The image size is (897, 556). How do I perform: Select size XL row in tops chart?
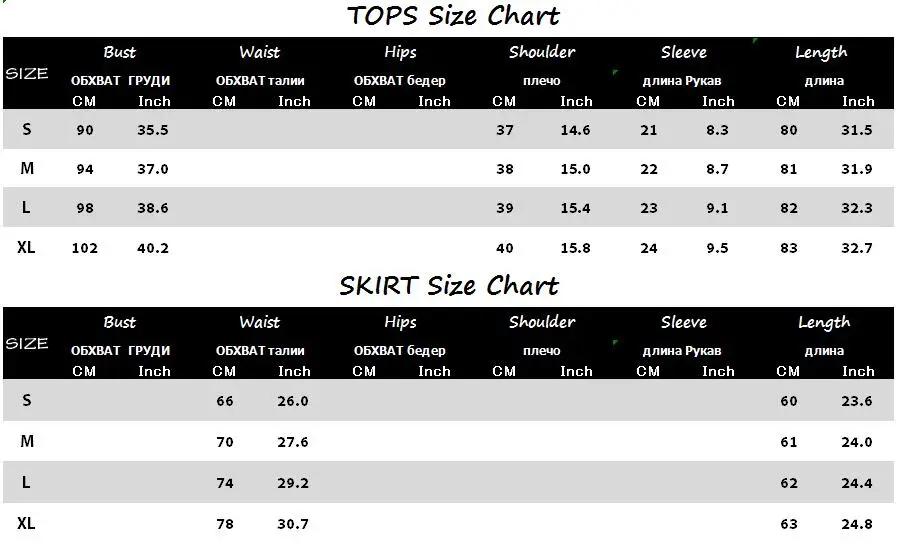pyautogui.click(x=448, y=248)
